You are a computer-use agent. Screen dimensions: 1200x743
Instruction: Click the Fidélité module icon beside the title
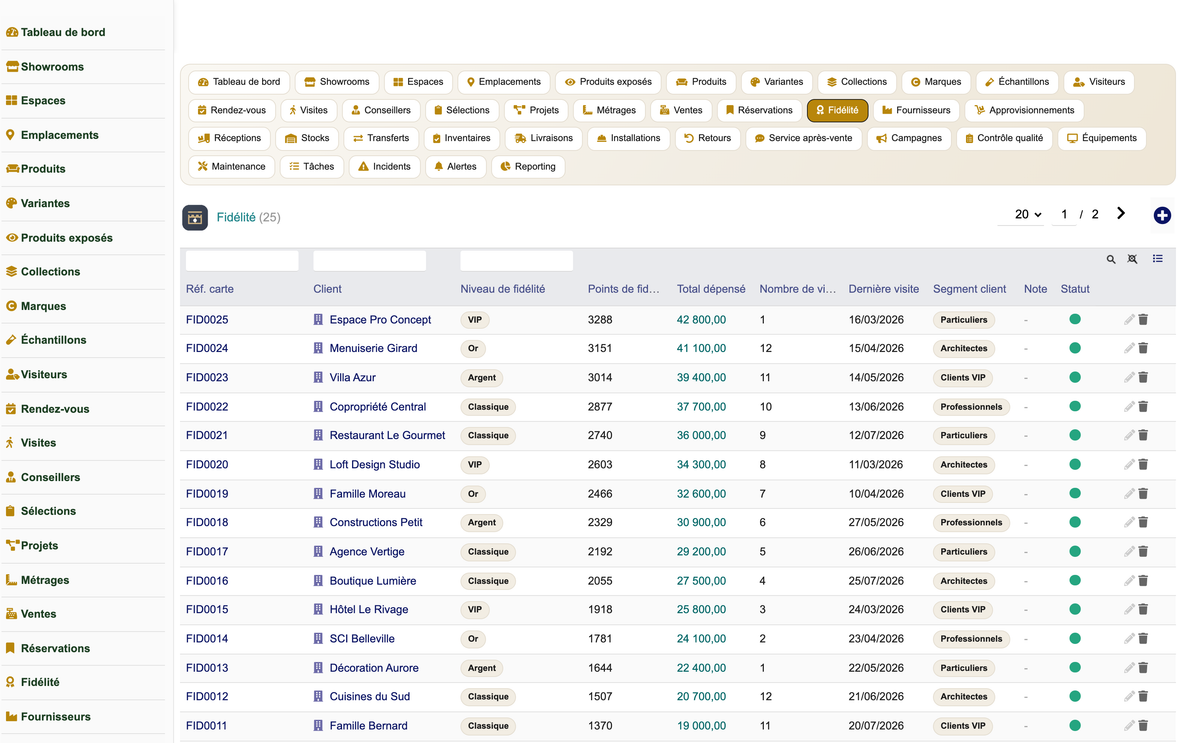(x=195, y=217)
